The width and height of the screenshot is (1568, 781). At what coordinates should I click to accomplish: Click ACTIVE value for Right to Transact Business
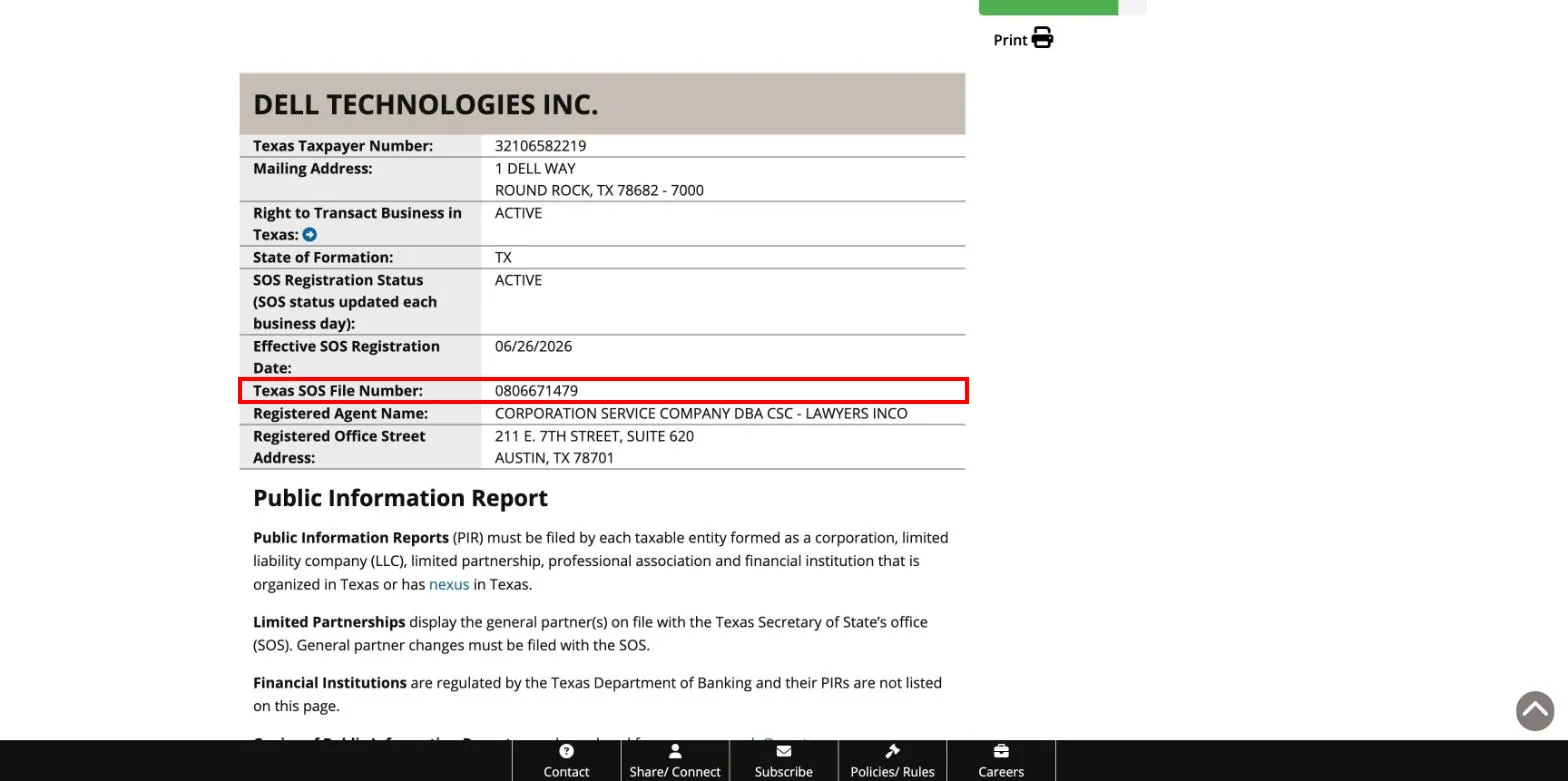coord(518,214)
